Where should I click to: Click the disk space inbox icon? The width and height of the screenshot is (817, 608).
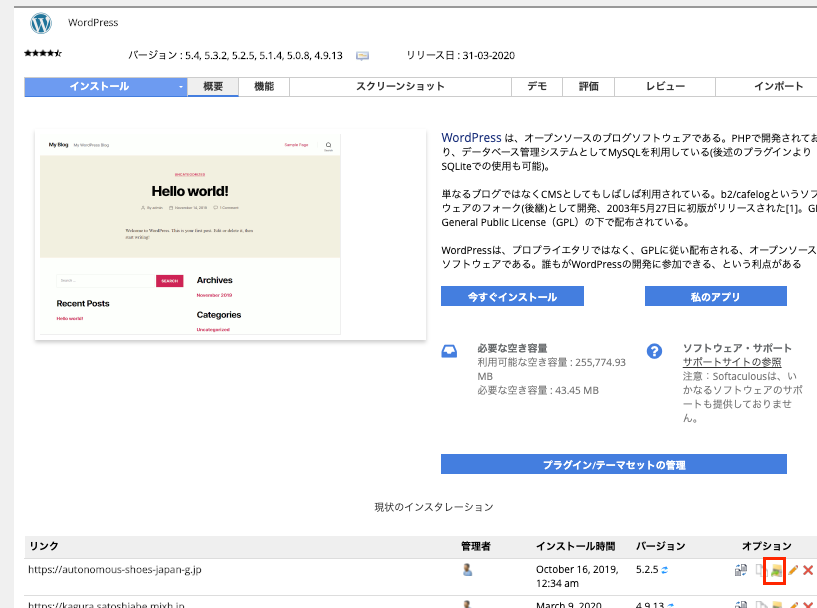[x=449, y=351]
